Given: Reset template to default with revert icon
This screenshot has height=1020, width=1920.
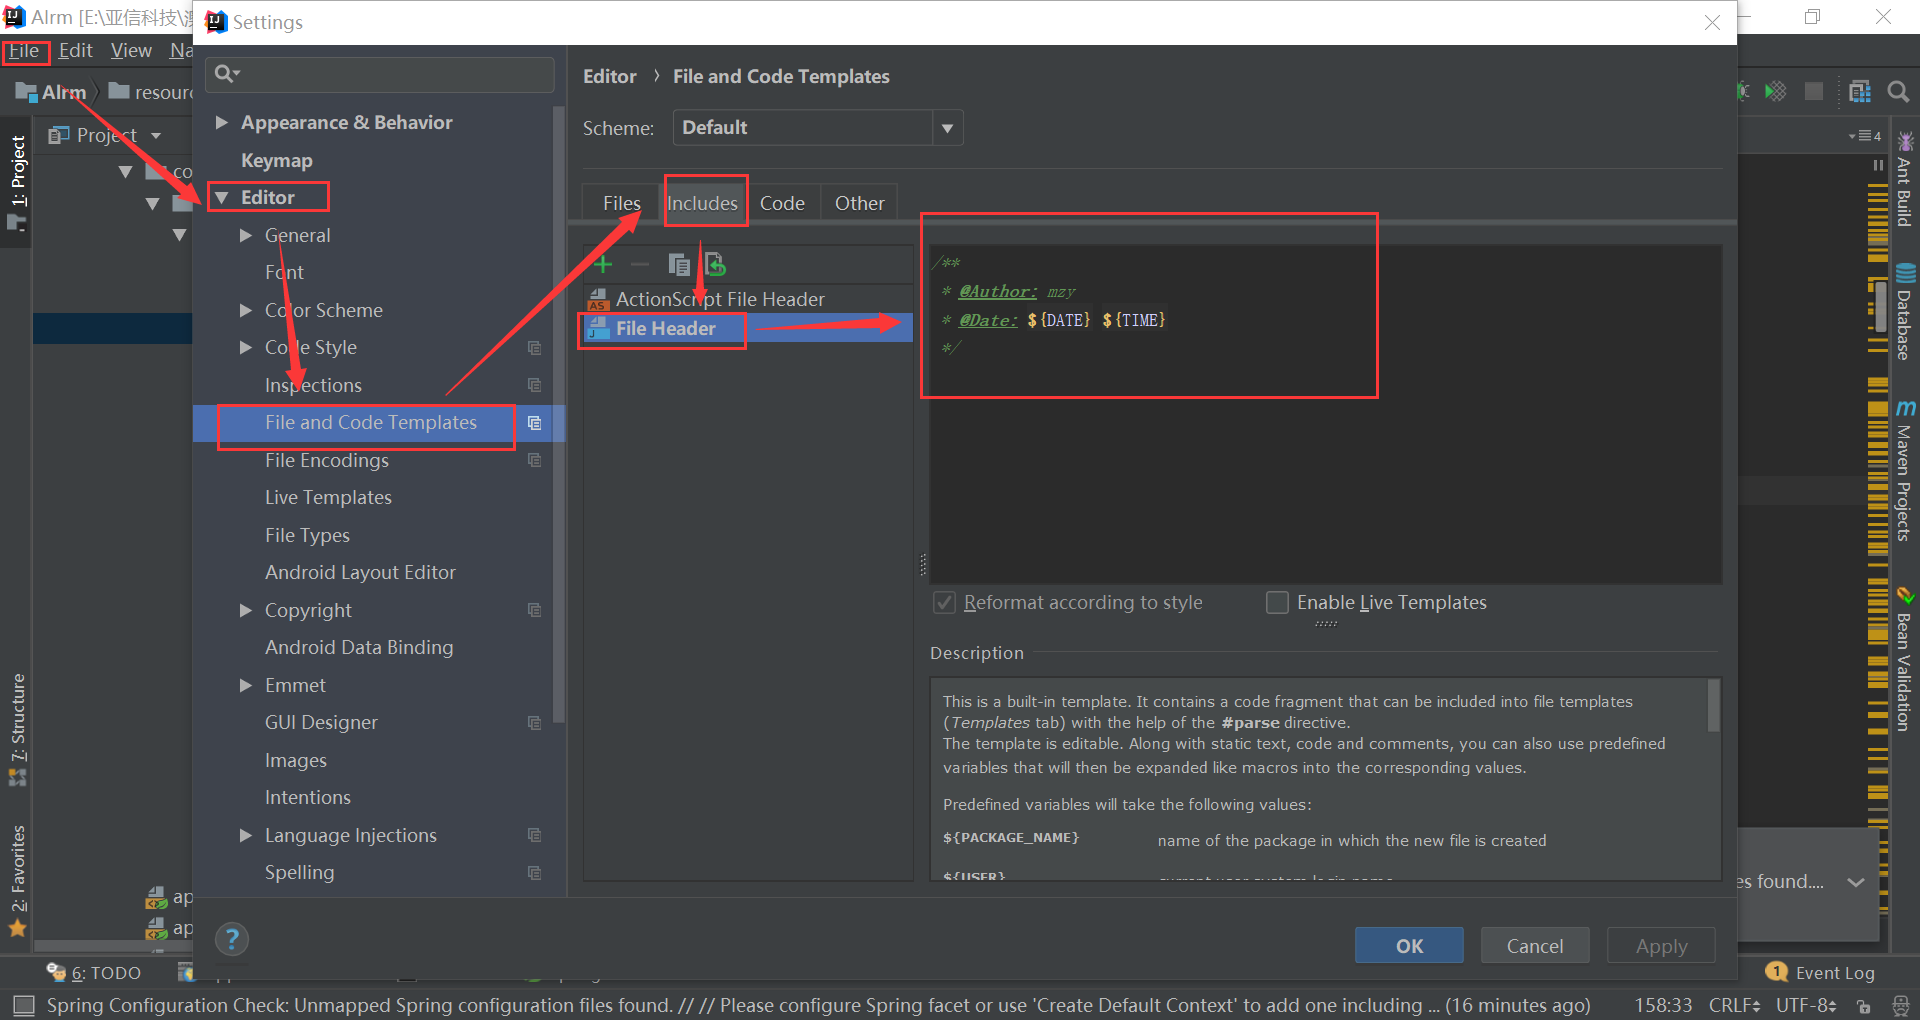Looking at the screenshot, I should click(x=715, y=264).
